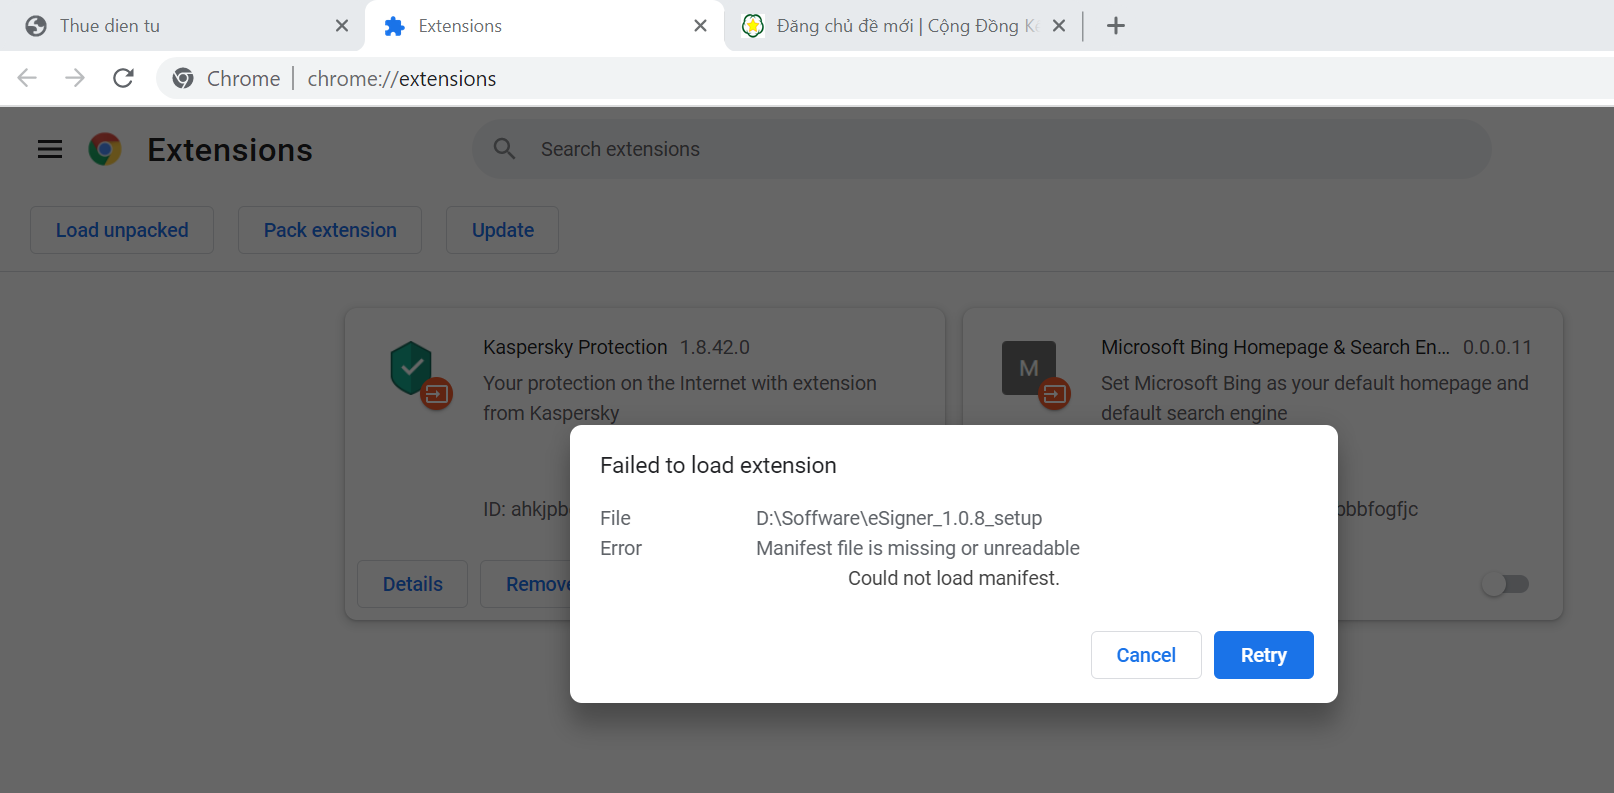Click the Pack extension button
The width and height of the screenshot is (1614, 793).
[330, 230]
